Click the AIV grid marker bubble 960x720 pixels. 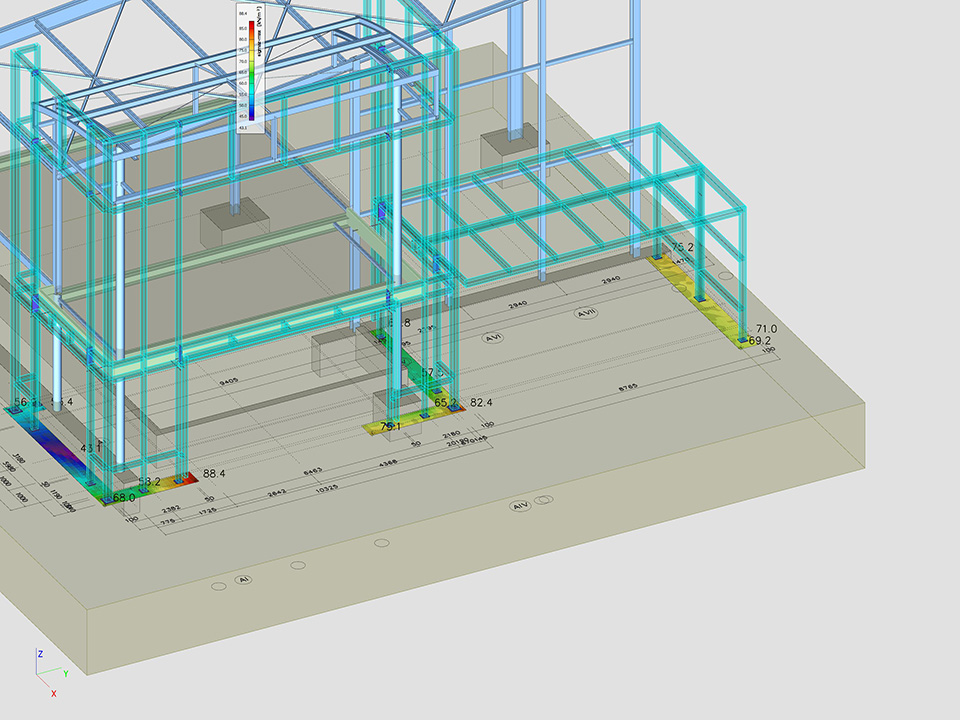tap(520, 507)
